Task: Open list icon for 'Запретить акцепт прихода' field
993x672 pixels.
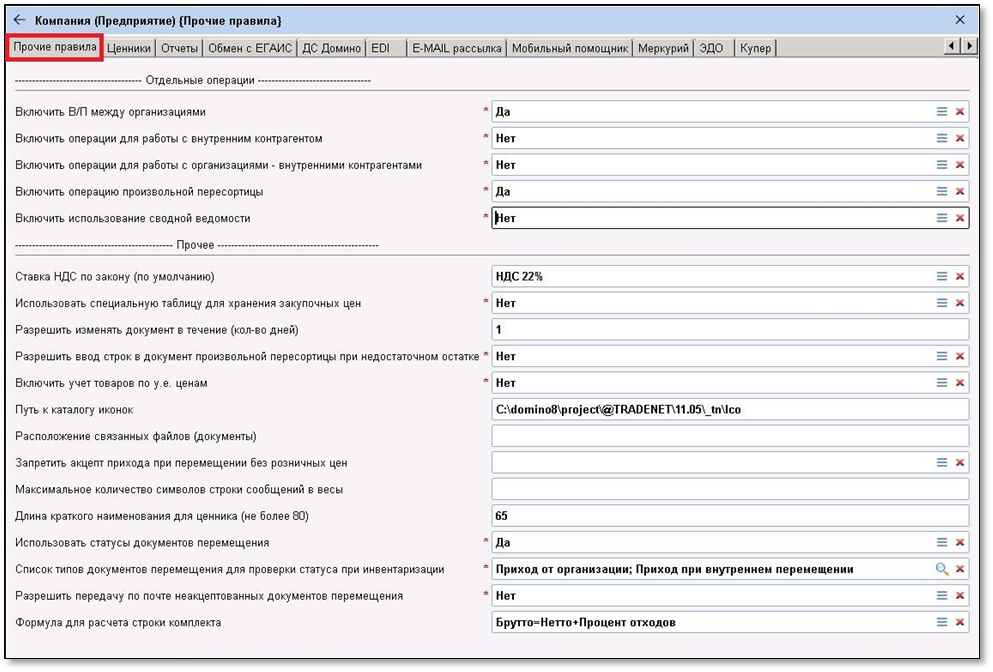Action: 942,462
